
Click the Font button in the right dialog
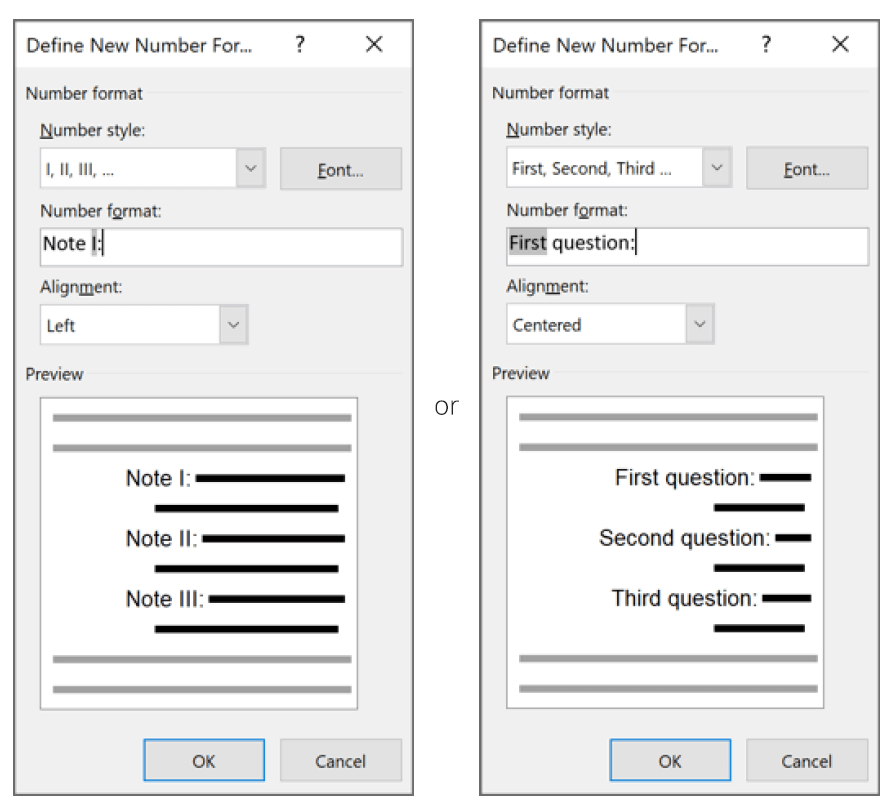coord(807,168)
